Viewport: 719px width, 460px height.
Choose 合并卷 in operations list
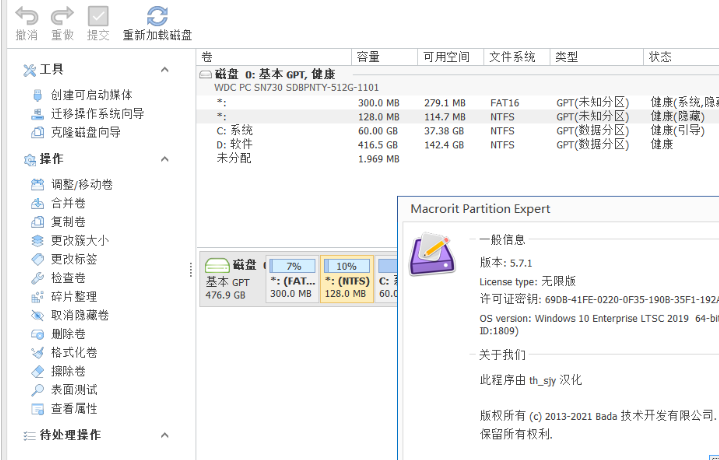68,203
